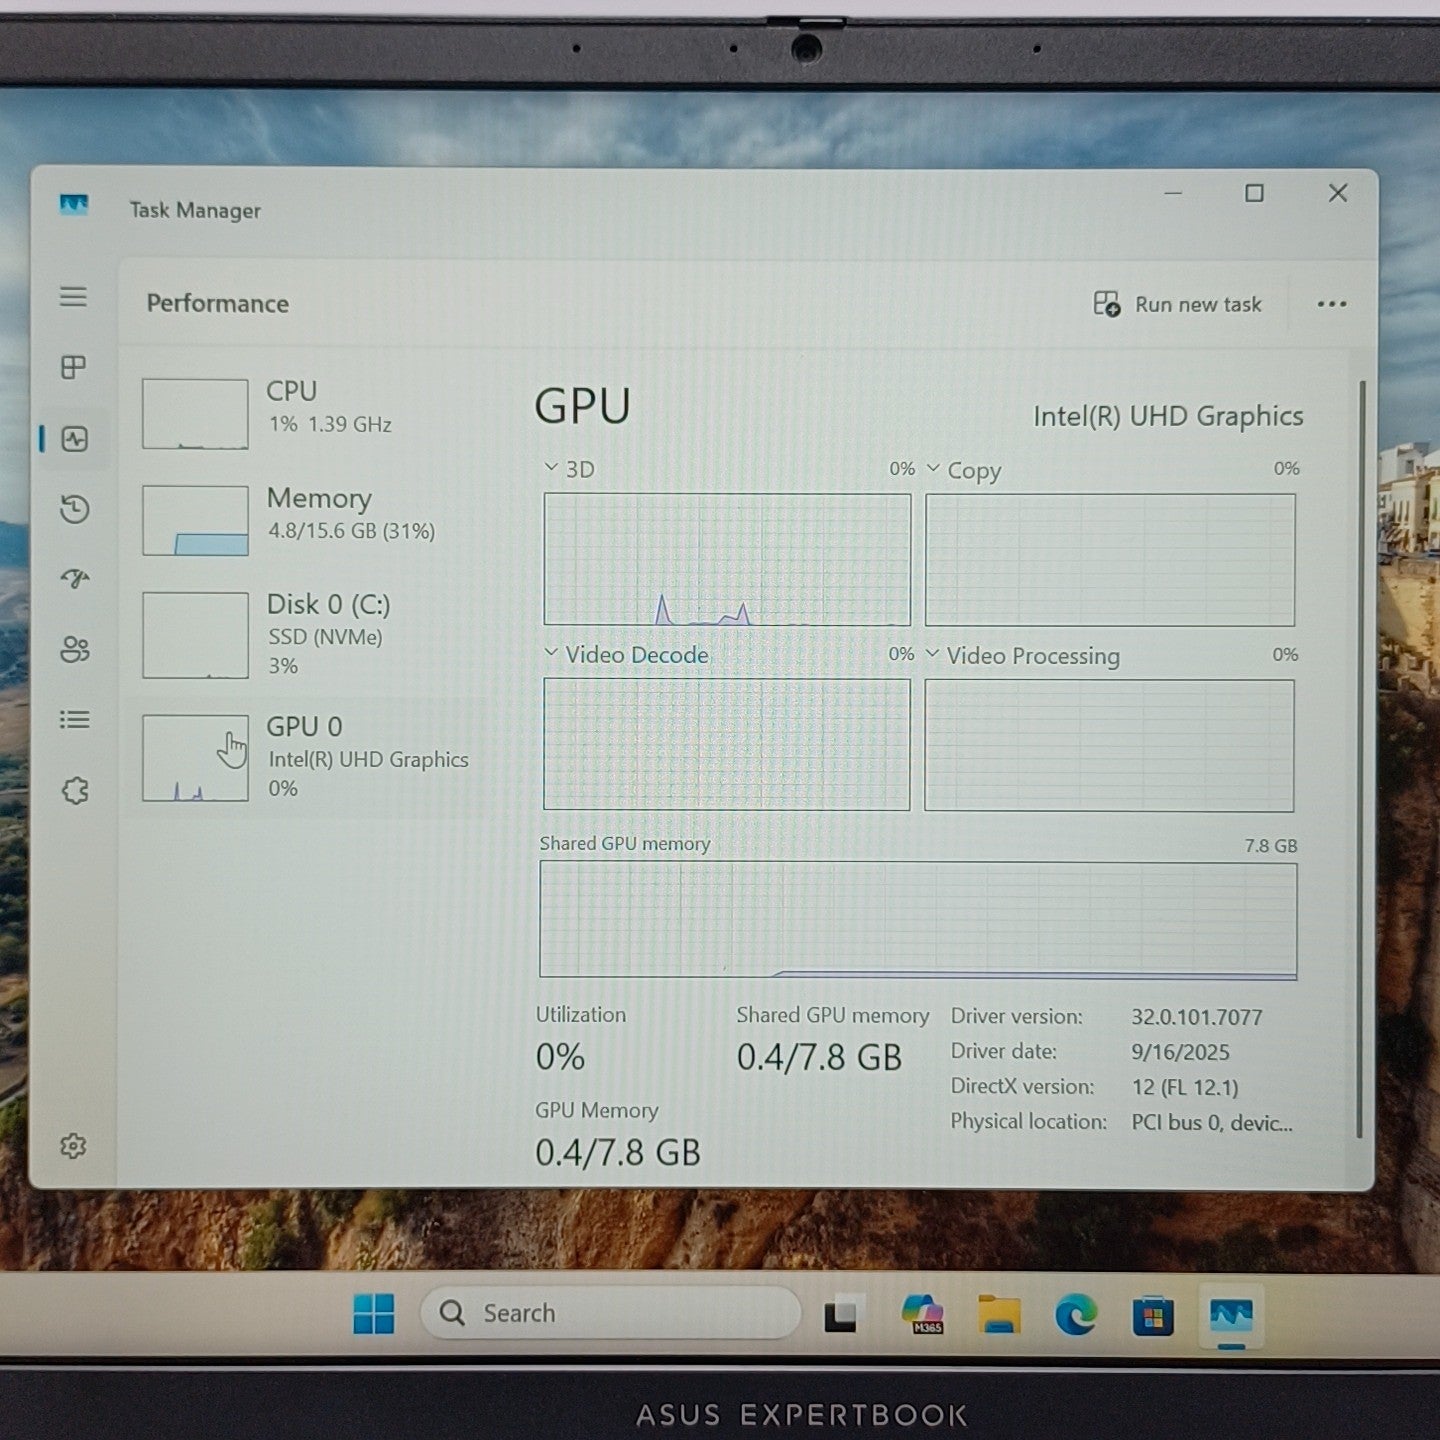Open Microsoft Edge from the taskbar
The height and width of the screenshot is (1440, 1440).
tap(1076, 1315)
